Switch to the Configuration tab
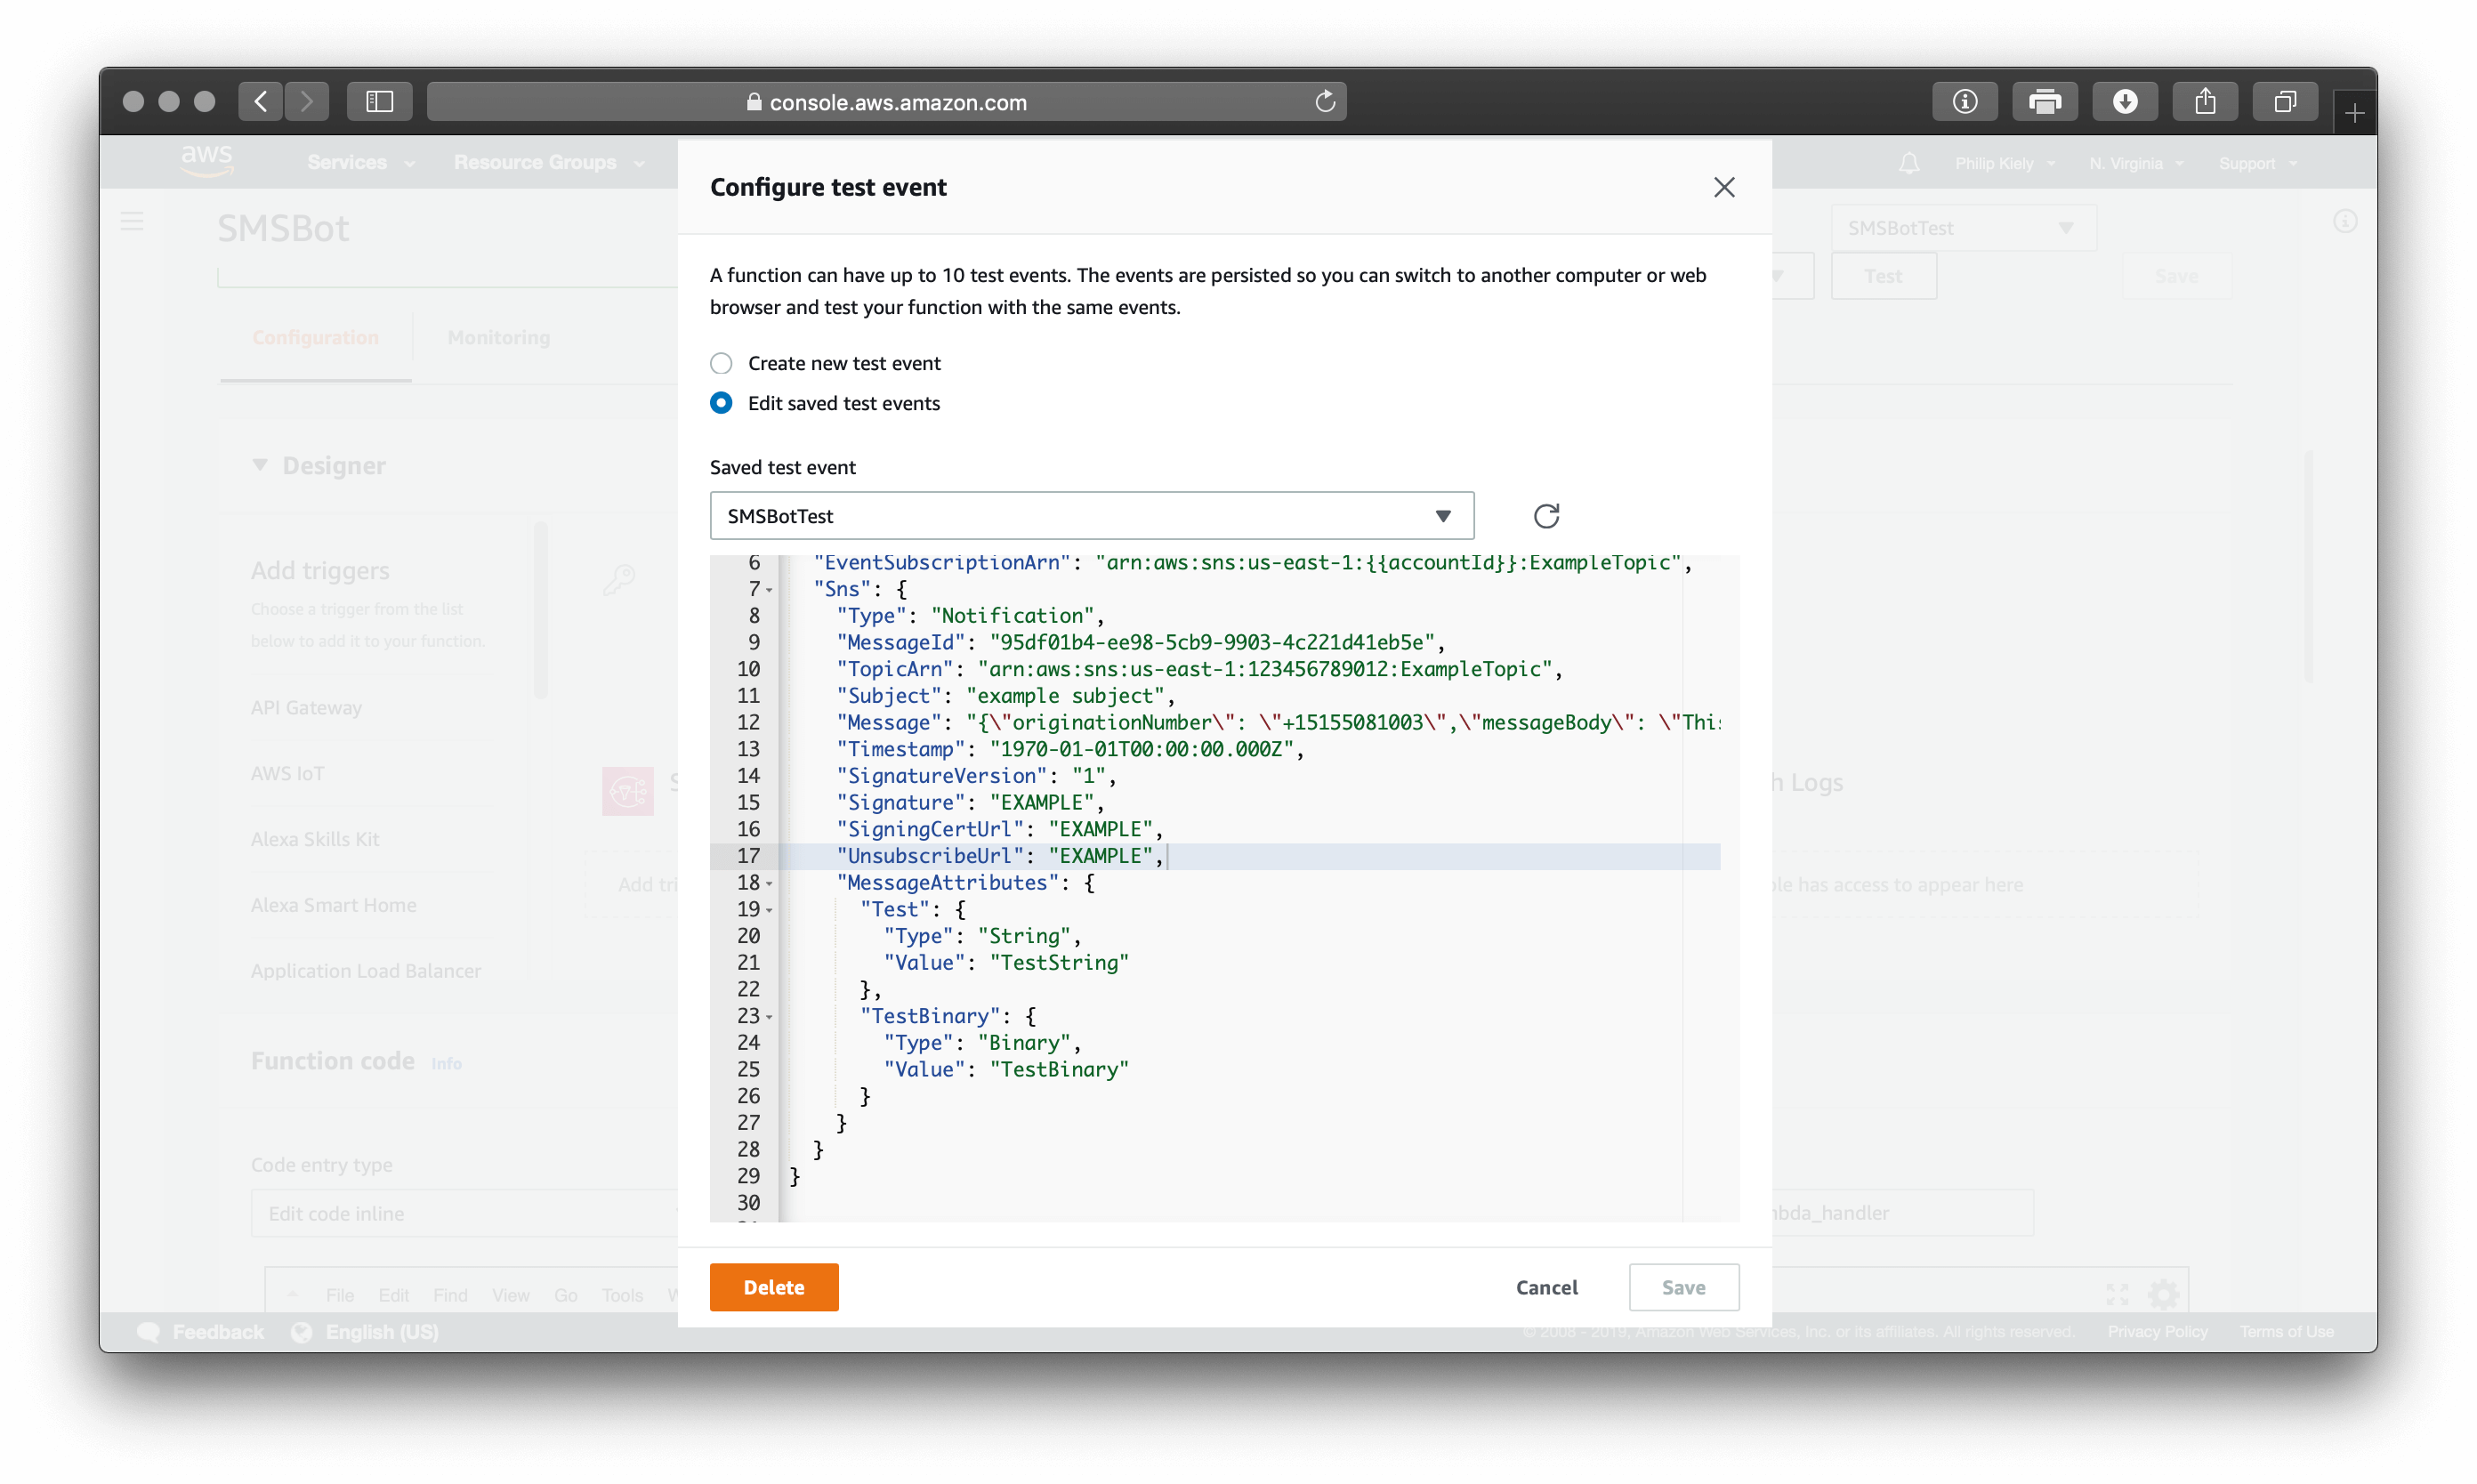Viewport: 2477px width, 1484px height. [x=315, y=338]
